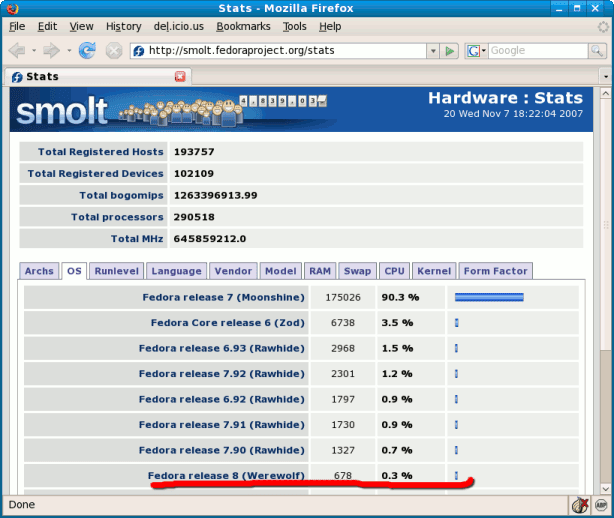Click the Google search engine icon
Screen dimensions: 614x518
coord(473,51)
